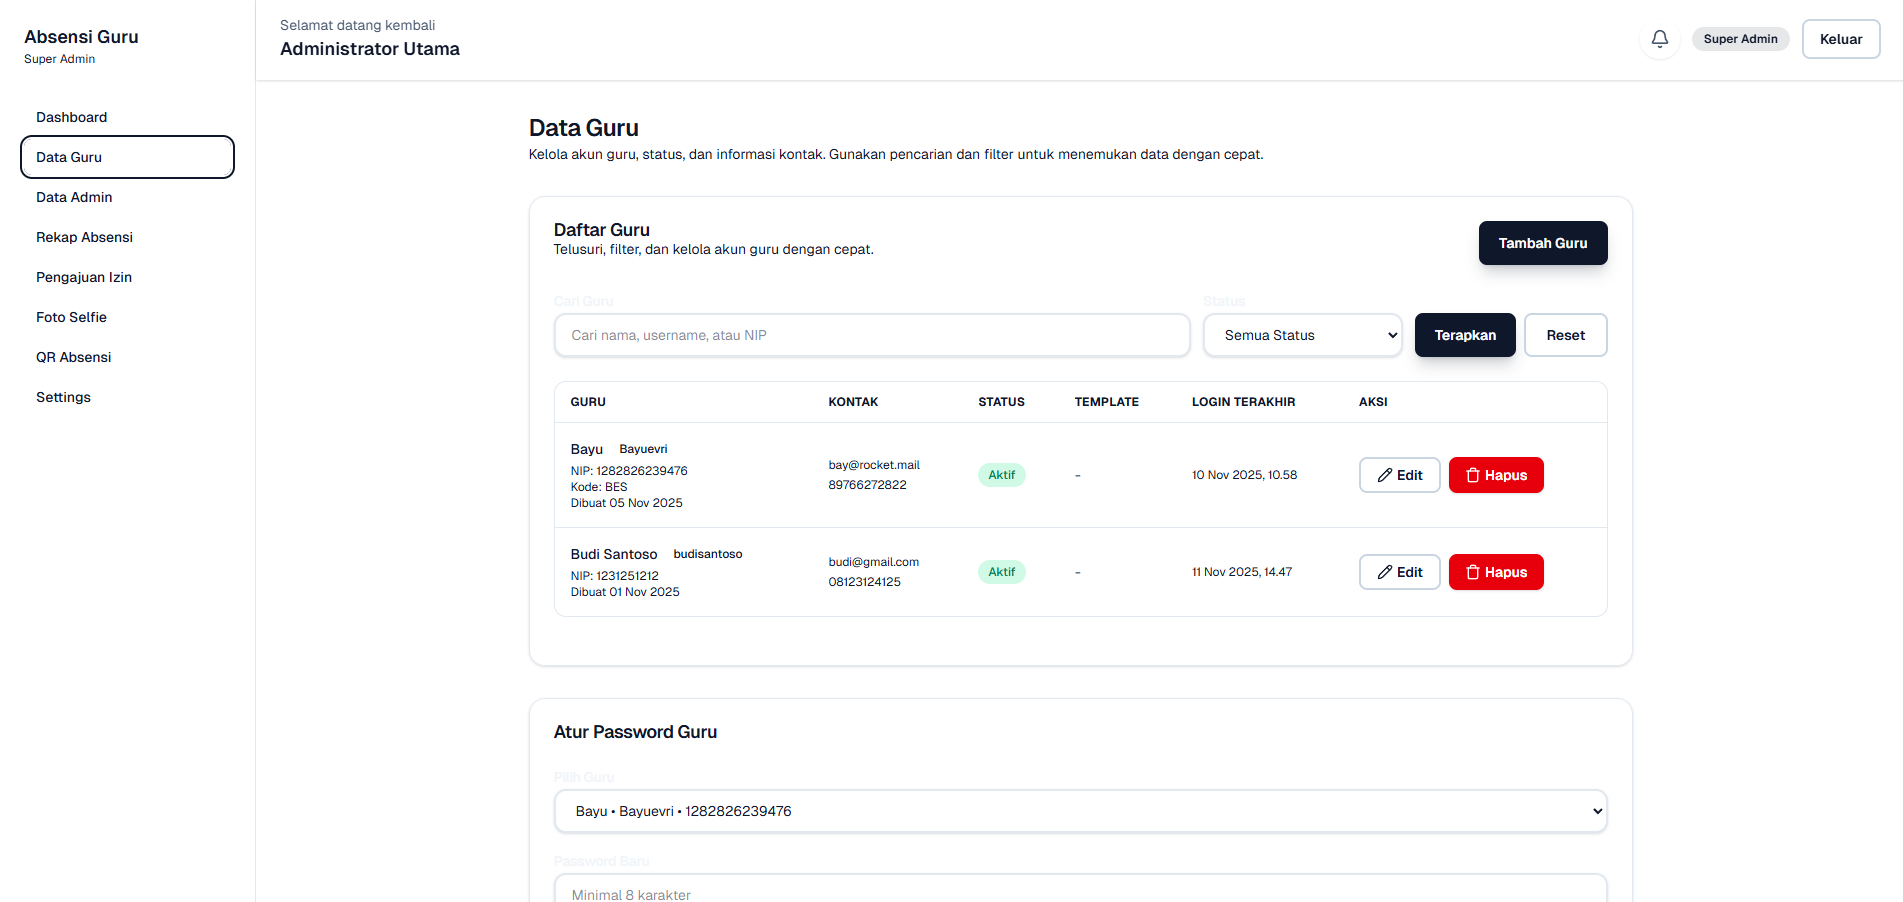Focus the Cari nama search field
The height and width of the screenshot is (902, 1903).
871,335
